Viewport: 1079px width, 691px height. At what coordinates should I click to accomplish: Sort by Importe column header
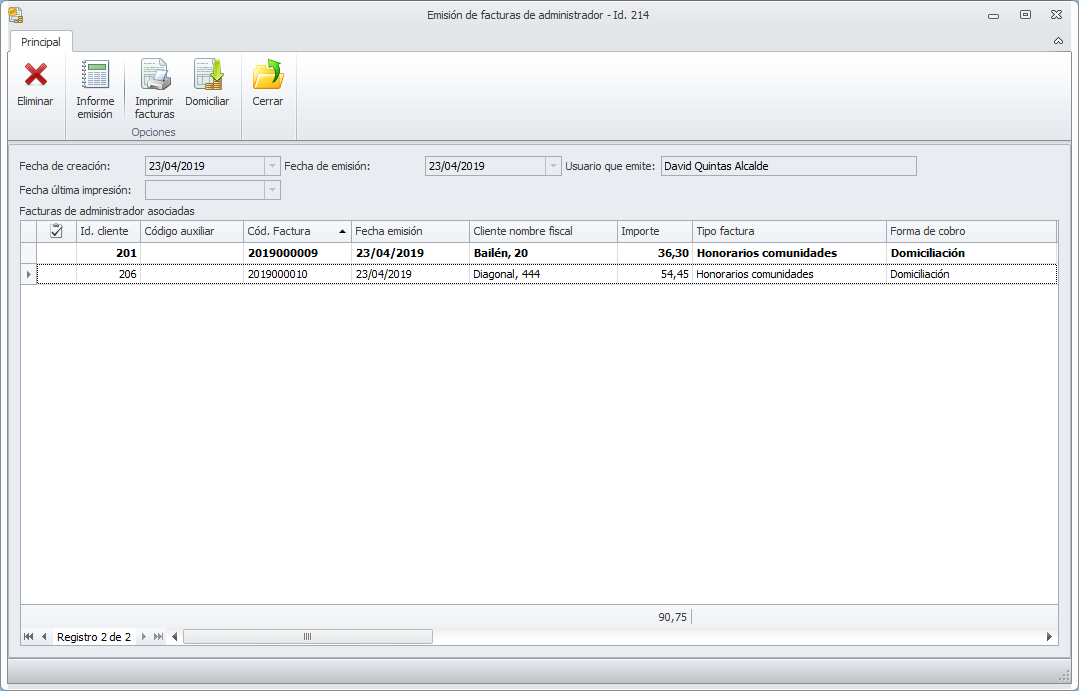point(654,231)
